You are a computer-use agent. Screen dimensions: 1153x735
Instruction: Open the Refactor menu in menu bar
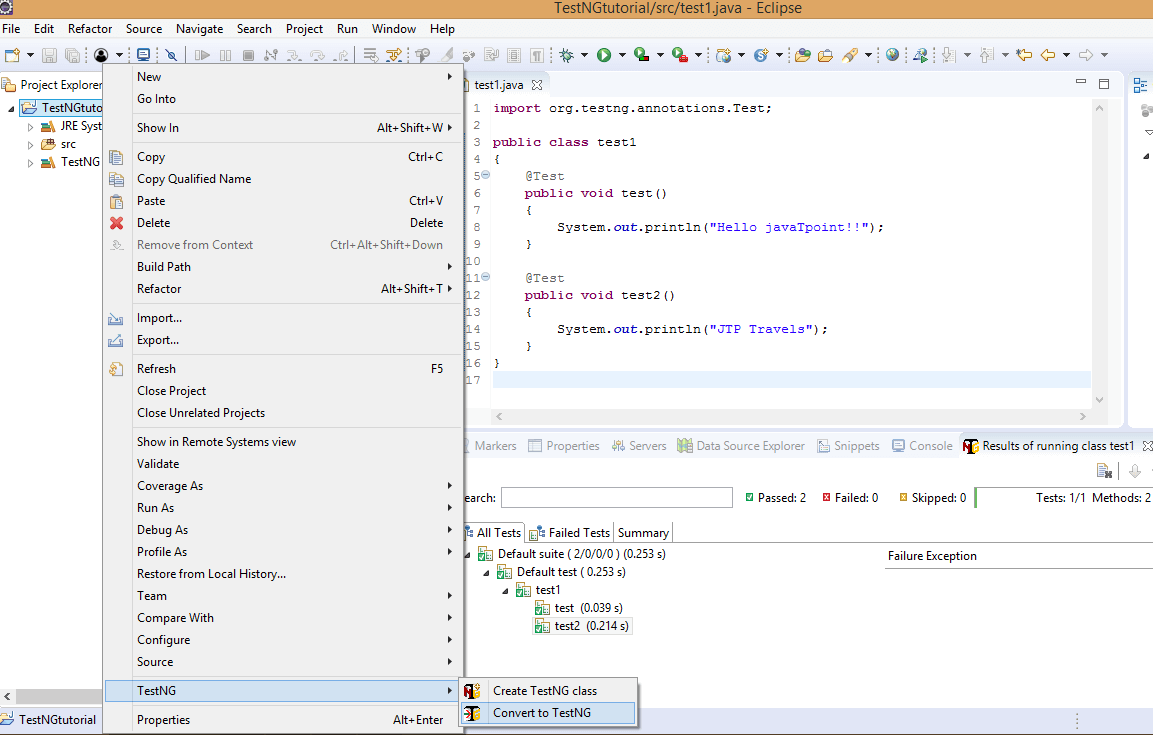click(90, 29)
